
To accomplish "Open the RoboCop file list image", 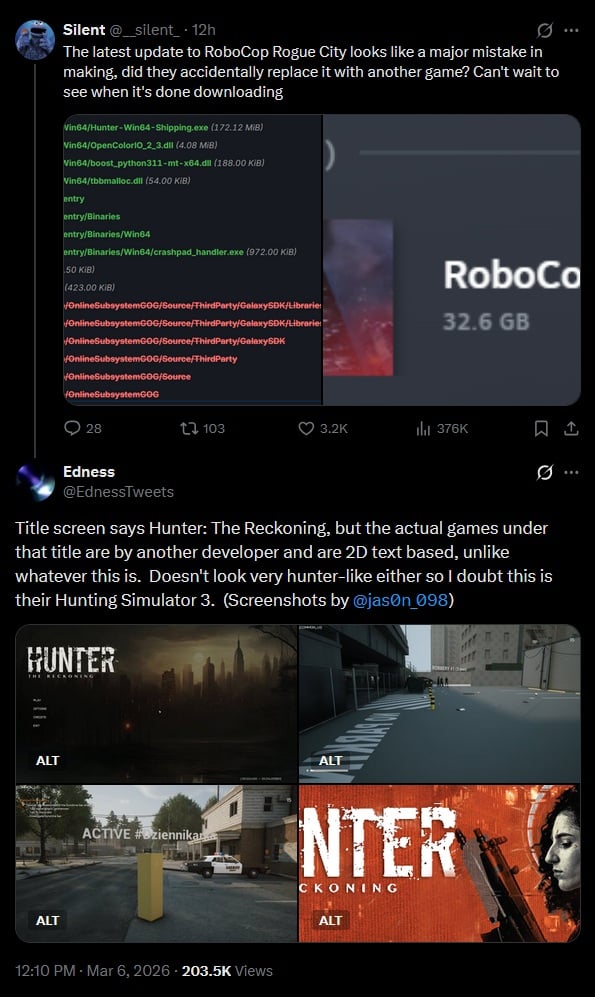I will tap(193, 259).
